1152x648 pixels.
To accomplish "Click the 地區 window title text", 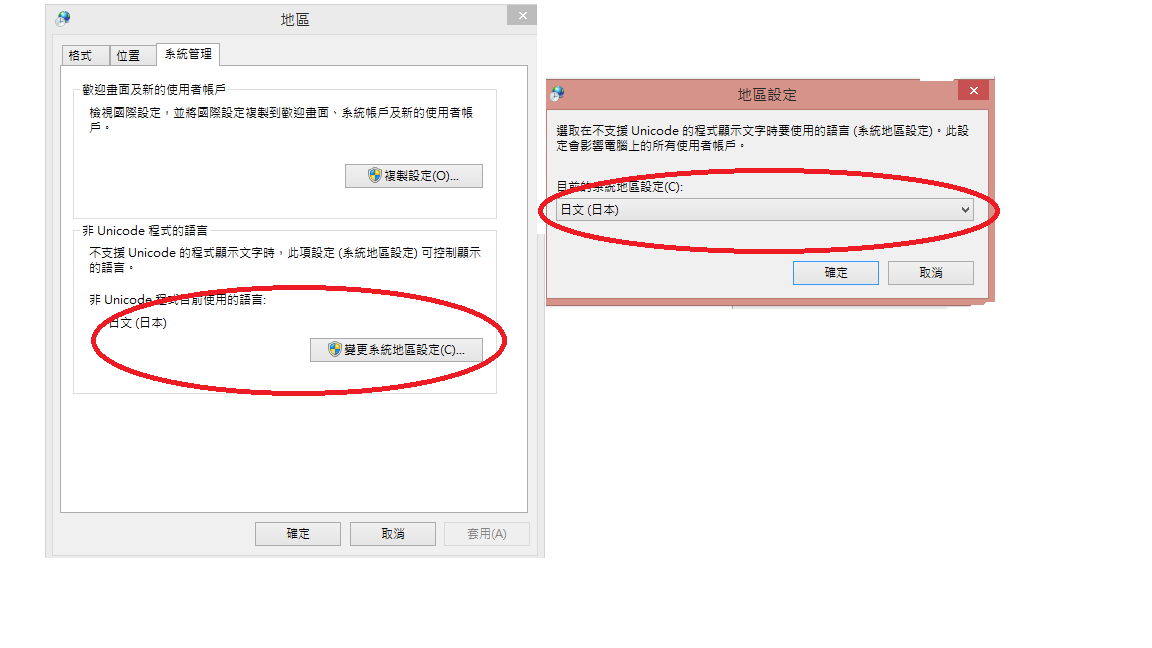I will (295, 19).
